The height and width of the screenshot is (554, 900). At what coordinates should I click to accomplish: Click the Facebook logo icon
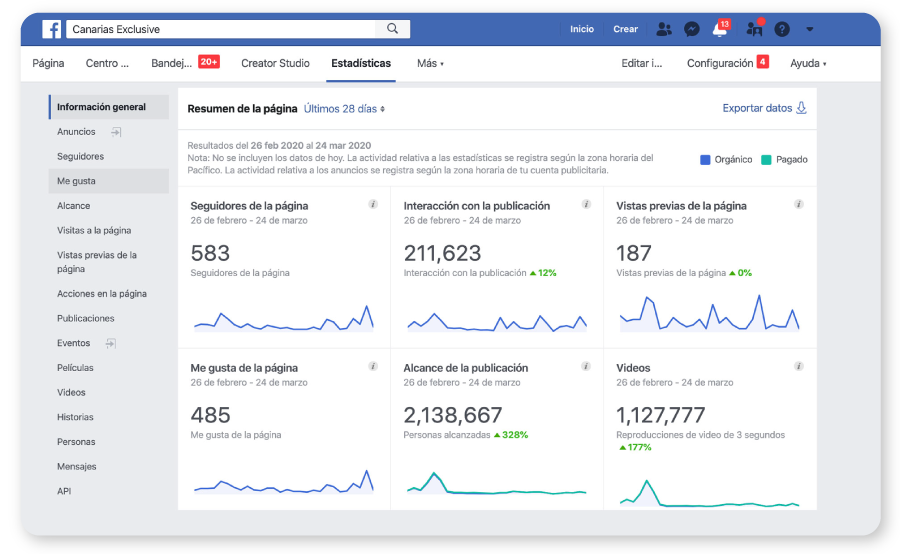tap(51, 29)
